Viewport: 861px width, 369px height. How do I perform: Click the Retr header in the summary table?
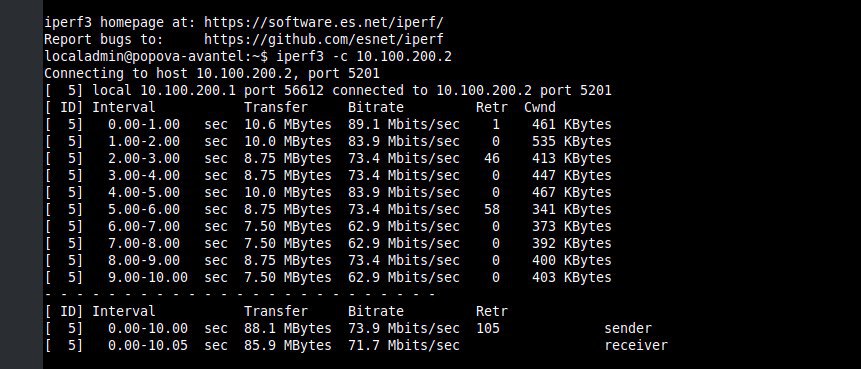(x=492, y=312)
